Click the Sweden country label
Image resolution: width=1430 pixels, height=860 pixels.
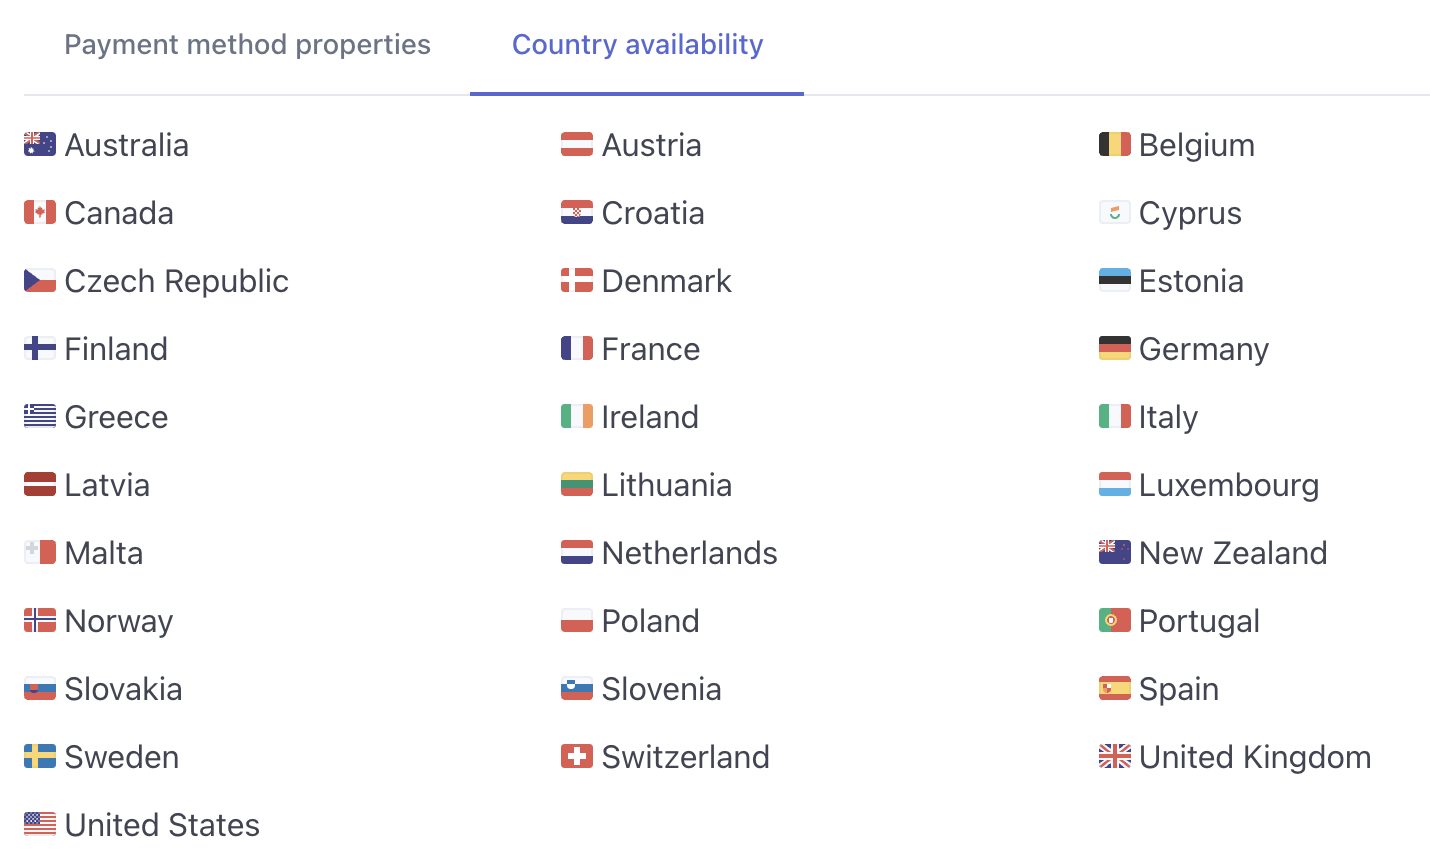click(122, 757)
